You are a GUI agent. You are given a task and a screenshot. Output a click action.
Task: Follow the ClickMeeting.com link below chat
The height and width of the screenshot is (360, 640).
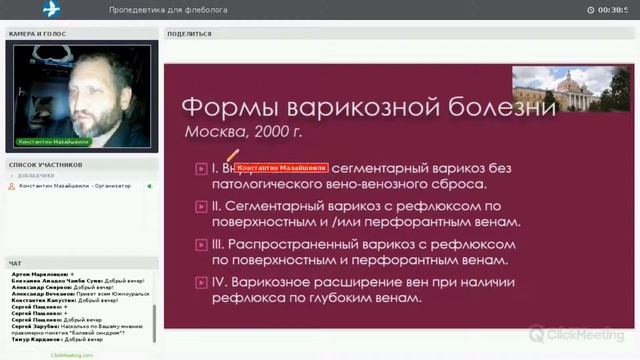72,356
